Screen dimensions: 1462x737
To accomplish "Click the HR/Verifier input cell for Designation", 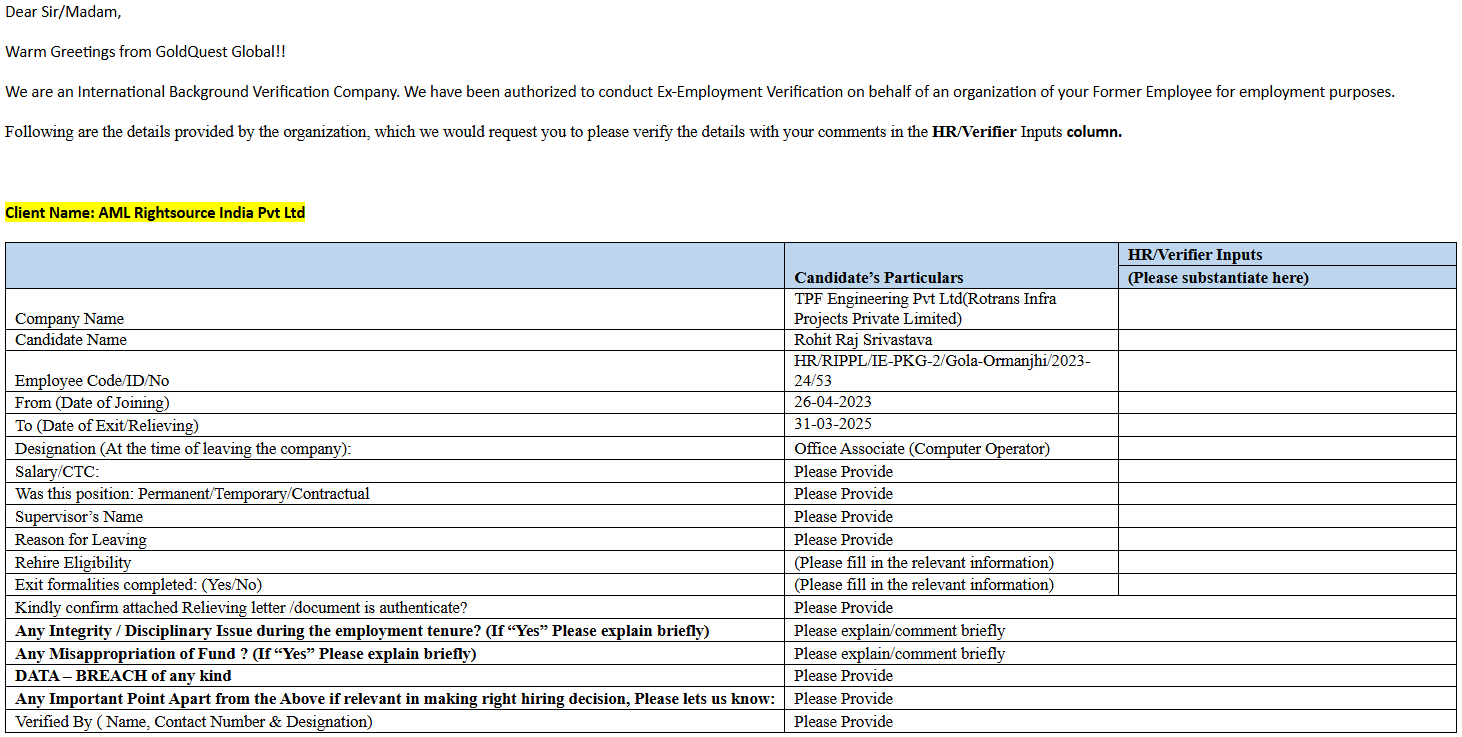I will click(x=1287, y=448).
